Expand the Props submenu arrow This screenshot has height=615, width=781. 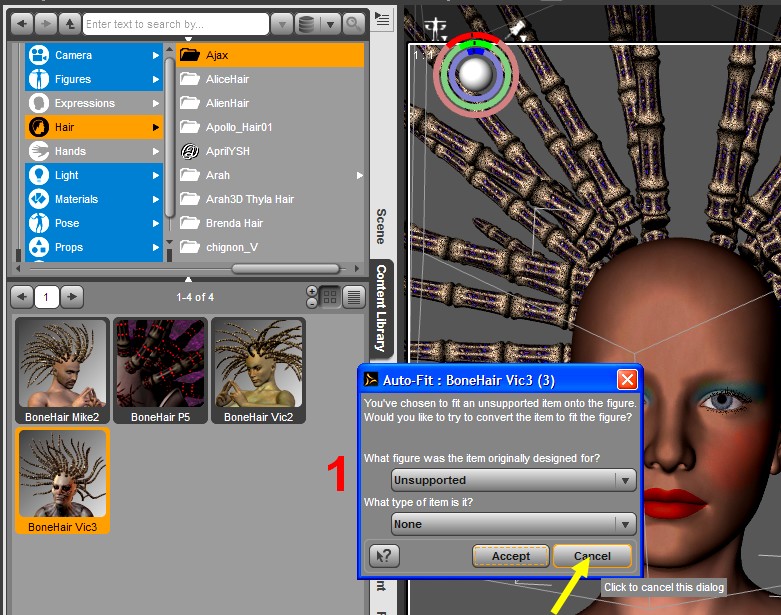click(156, 247)
